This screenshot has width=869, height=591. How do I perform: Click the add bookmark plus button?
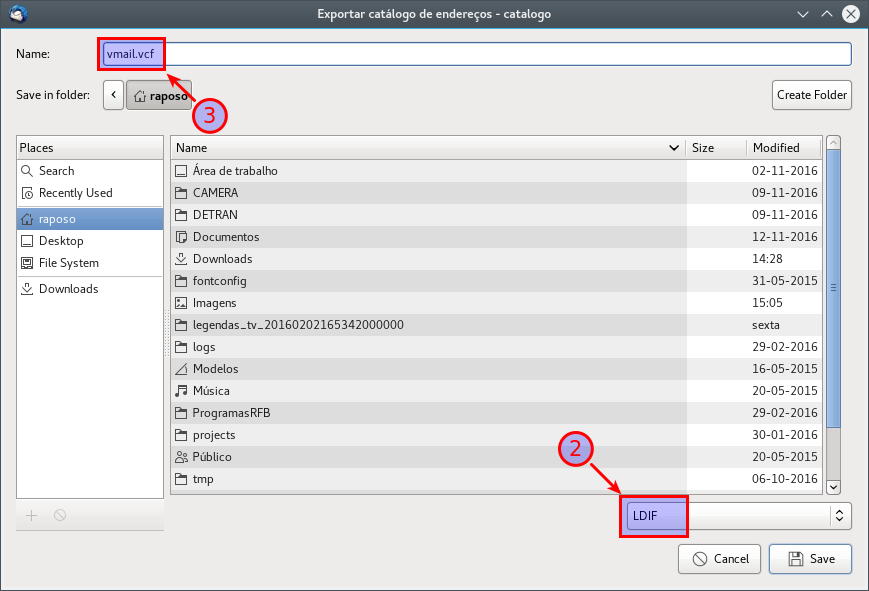click(31, 515)
